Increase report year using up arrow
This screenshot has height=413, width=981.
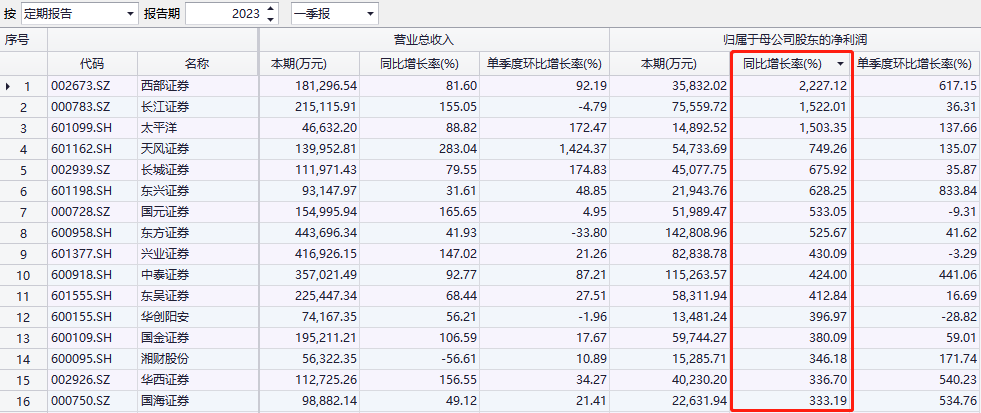[x=270, y=9]
